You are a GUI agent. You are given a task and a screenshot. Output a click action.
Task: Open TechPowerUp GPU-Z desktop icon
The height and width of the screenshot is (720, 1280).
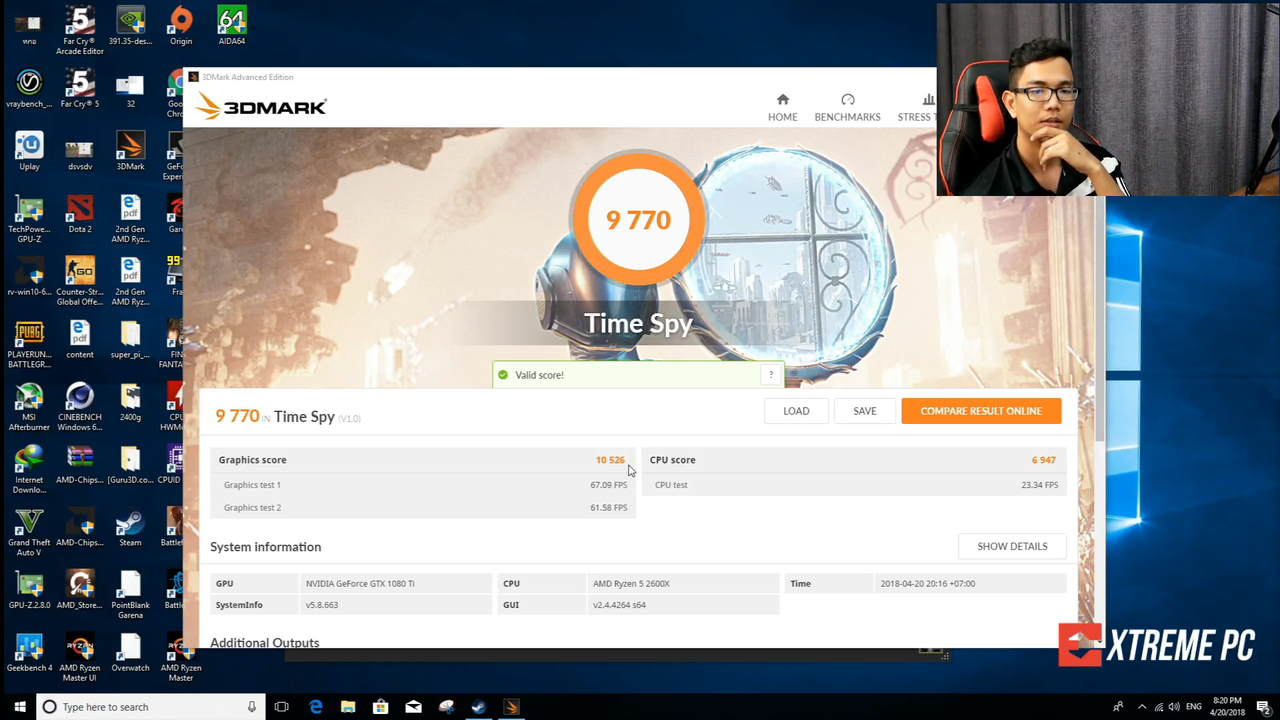29,219
